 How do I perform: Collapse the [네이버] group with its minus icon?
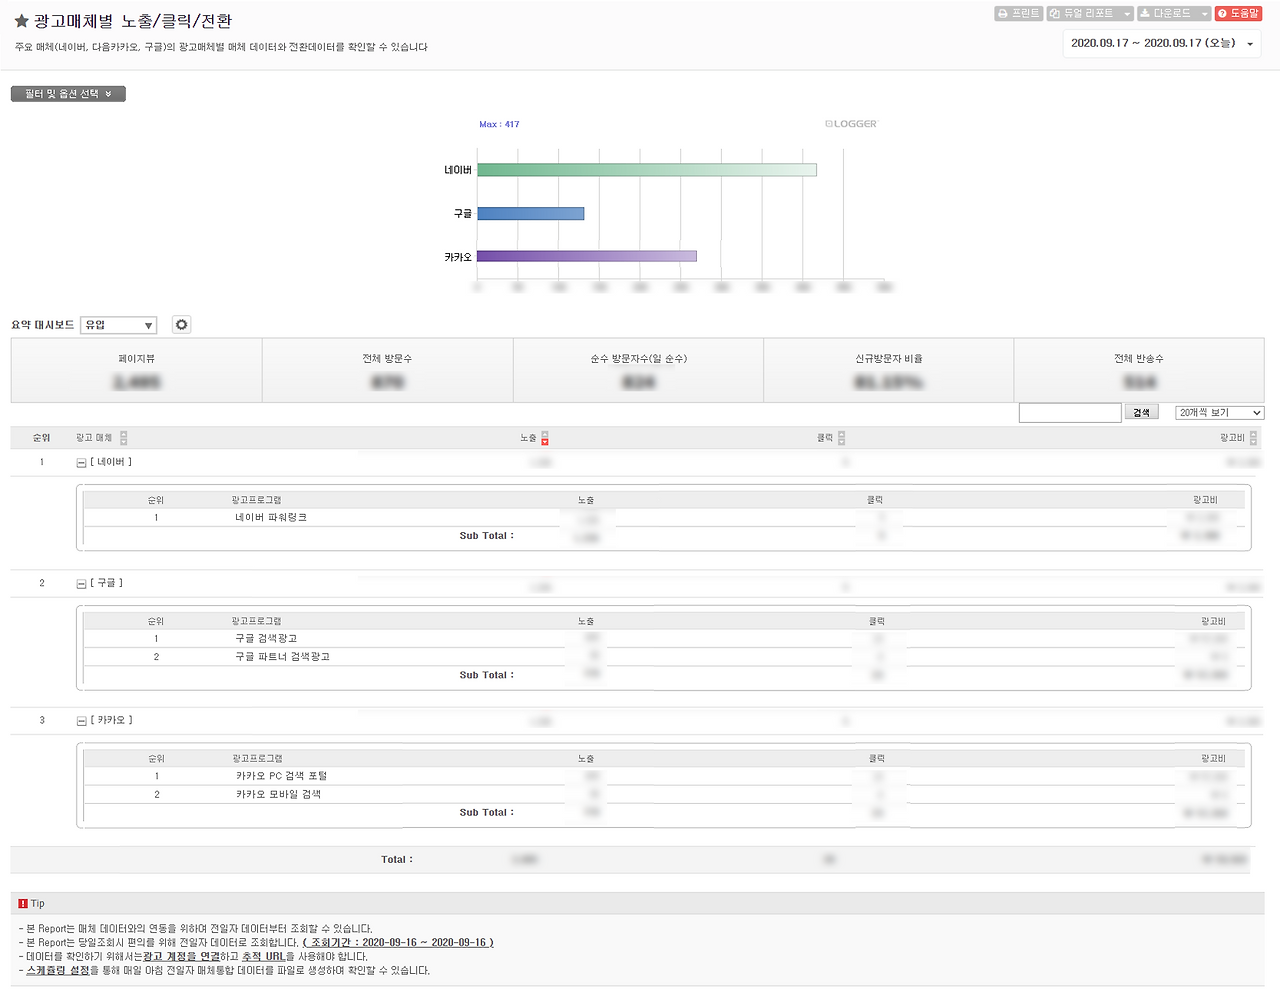tap(80, 461)
